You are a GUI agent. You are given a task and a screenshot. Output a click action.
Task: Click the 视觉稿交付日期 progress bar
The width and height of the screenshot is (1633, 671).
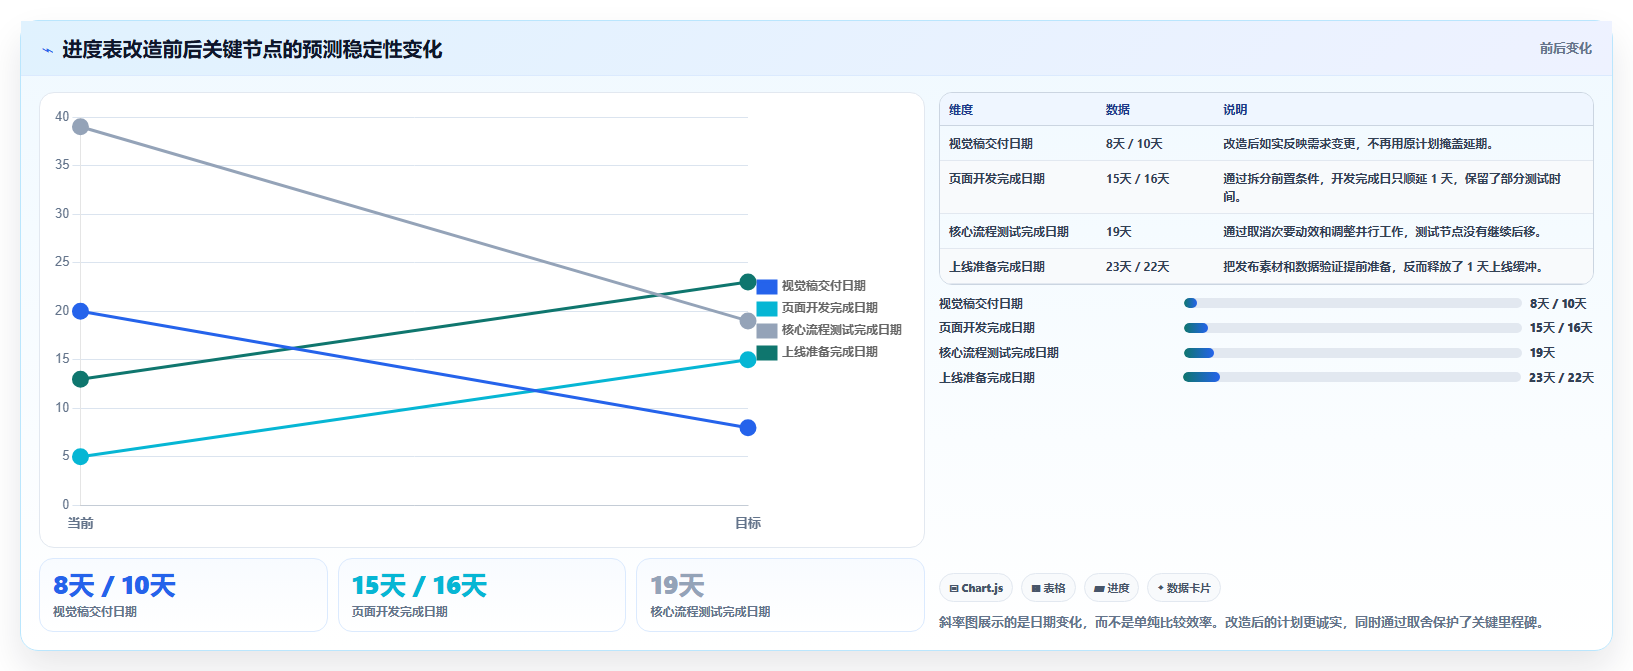(1352, 303)
